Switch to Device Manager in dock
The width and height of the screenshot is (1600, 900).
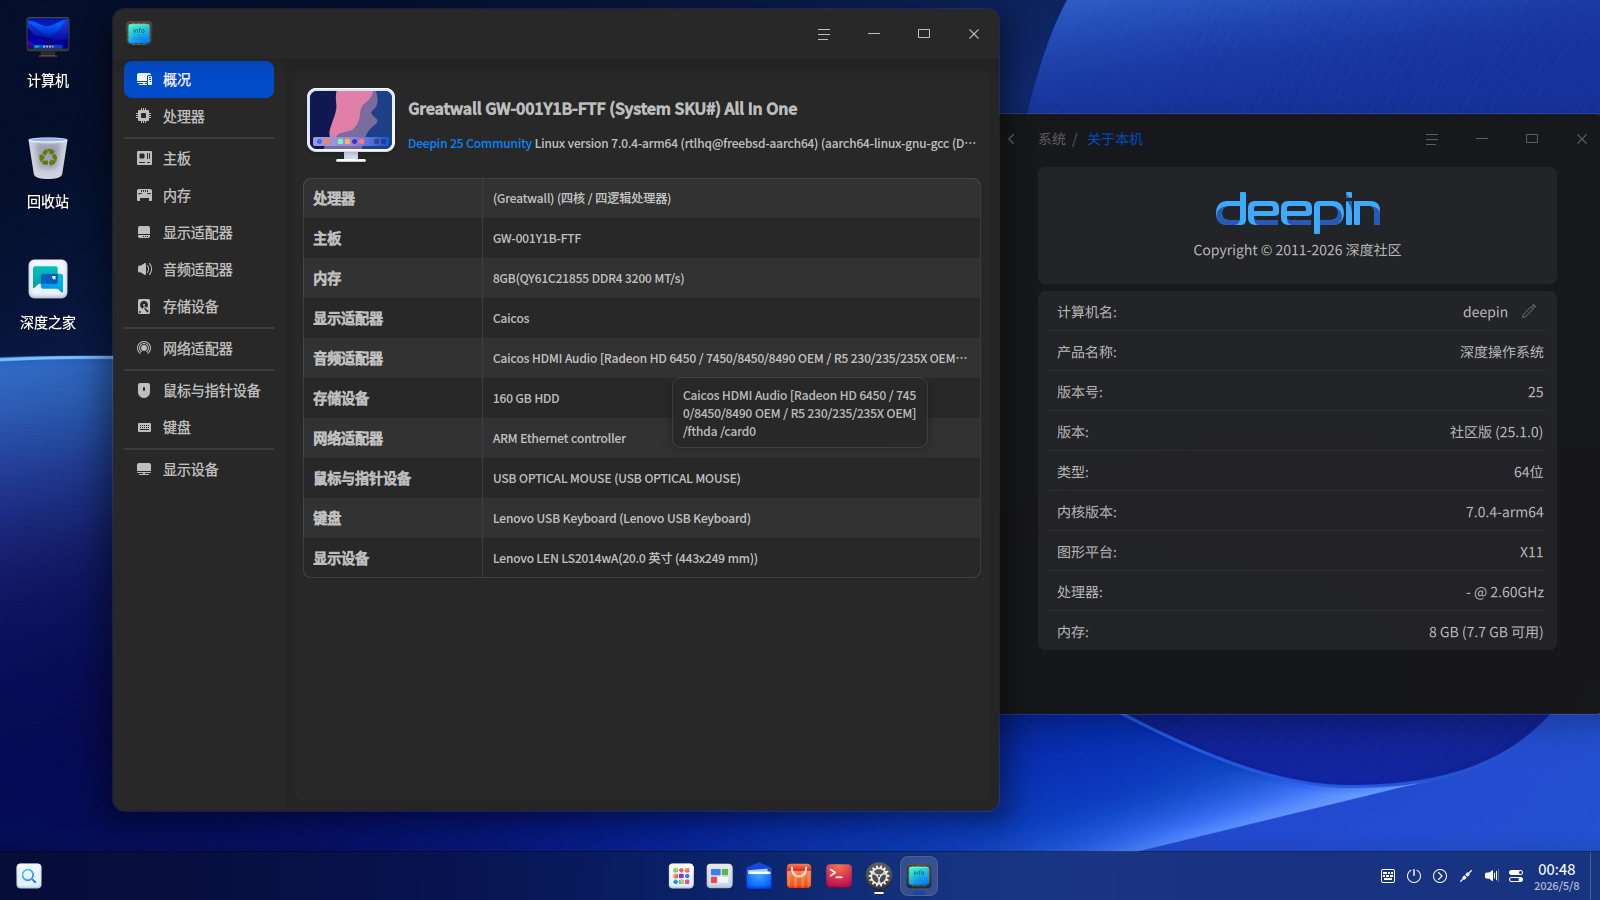coord(919,876)
